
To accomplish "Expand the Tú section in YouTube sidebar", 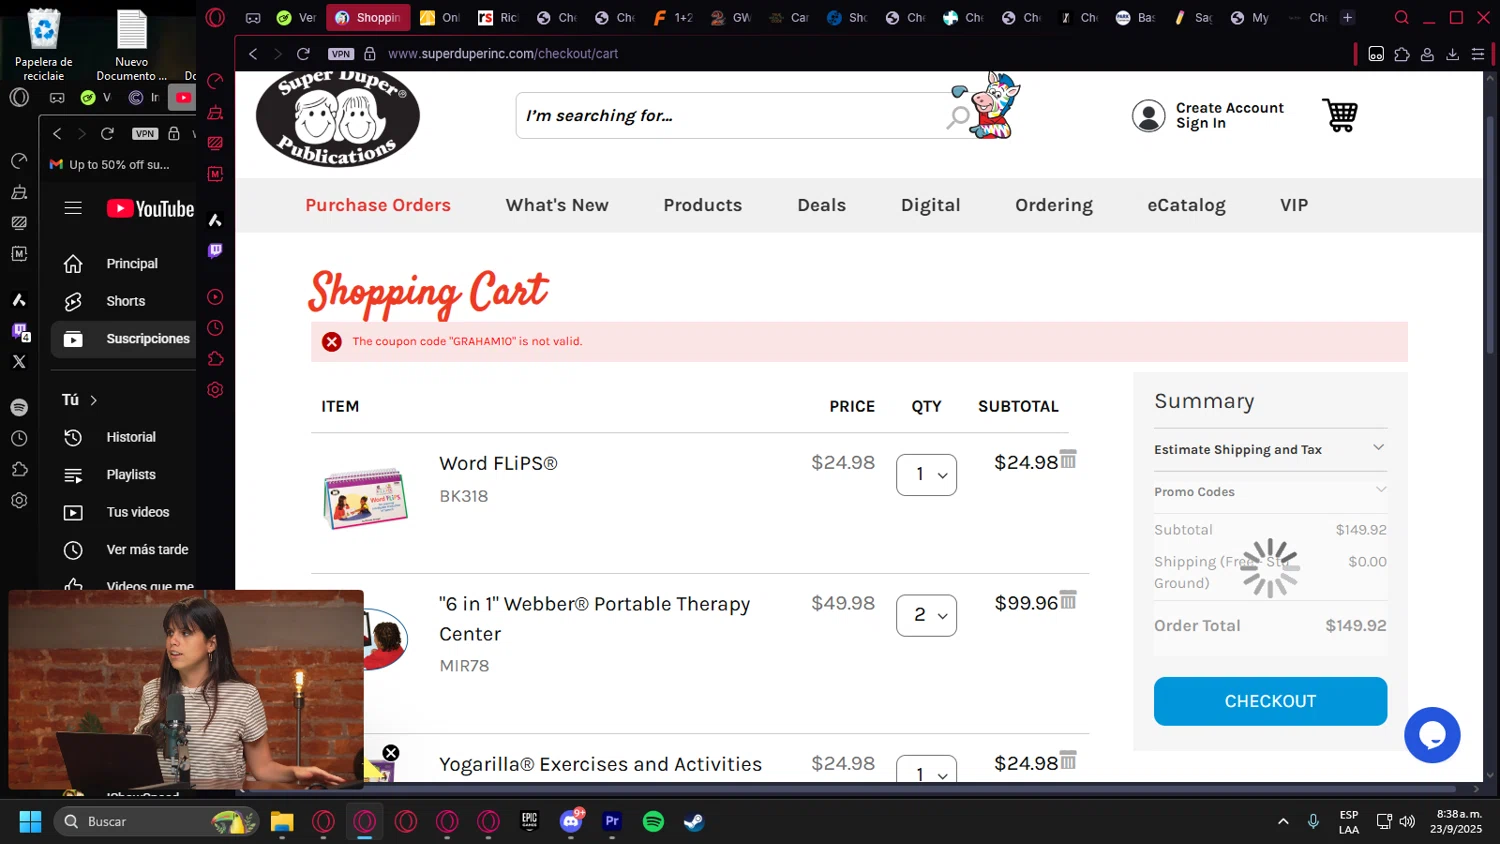I will pos(80,400).
